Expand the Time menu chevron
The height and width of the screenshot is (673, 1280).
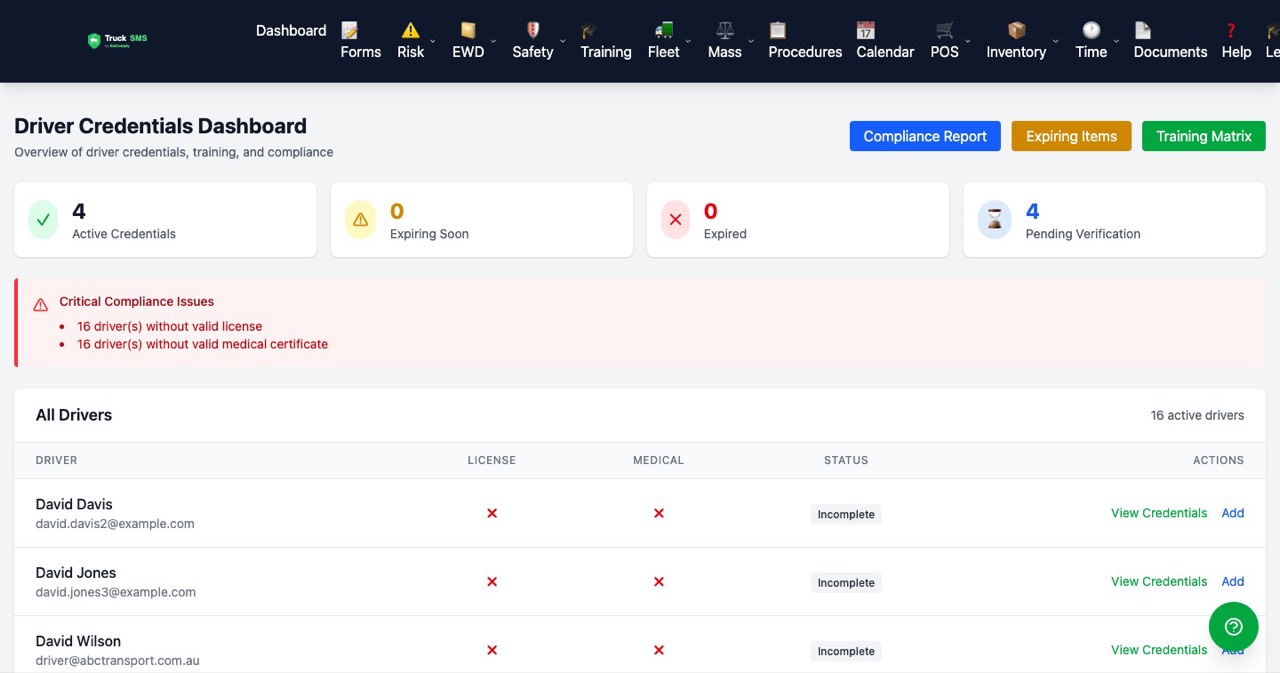click(1116, 41)
